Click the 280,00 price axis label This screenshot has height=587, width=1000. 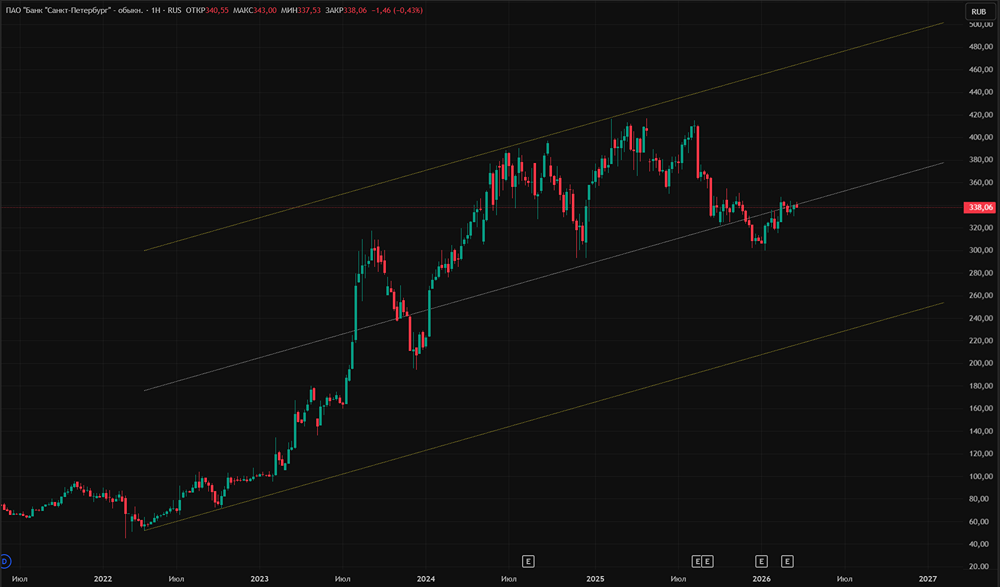click(x=980, y=273)
